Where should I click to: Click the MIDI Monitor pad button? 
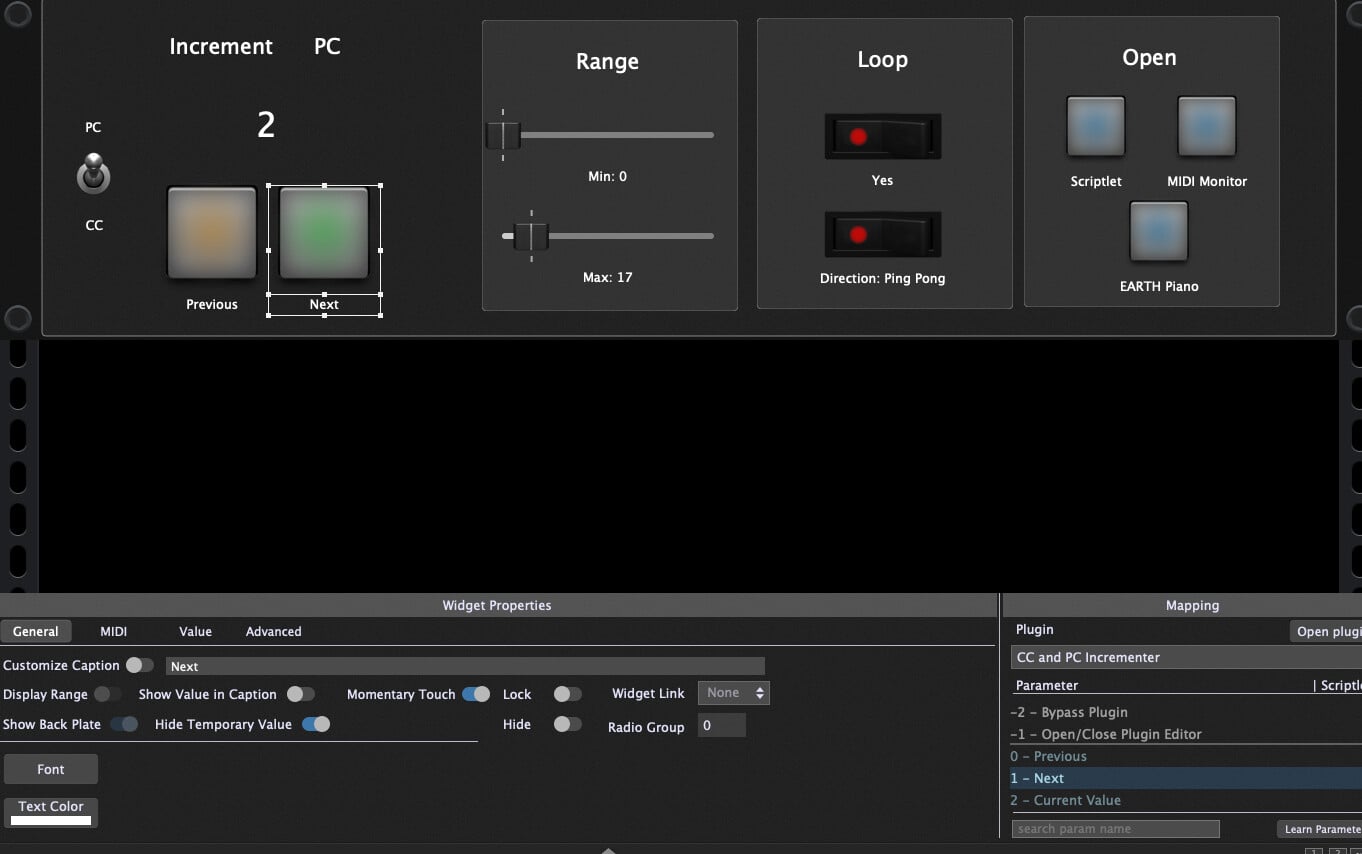[x=1206, y=127]
